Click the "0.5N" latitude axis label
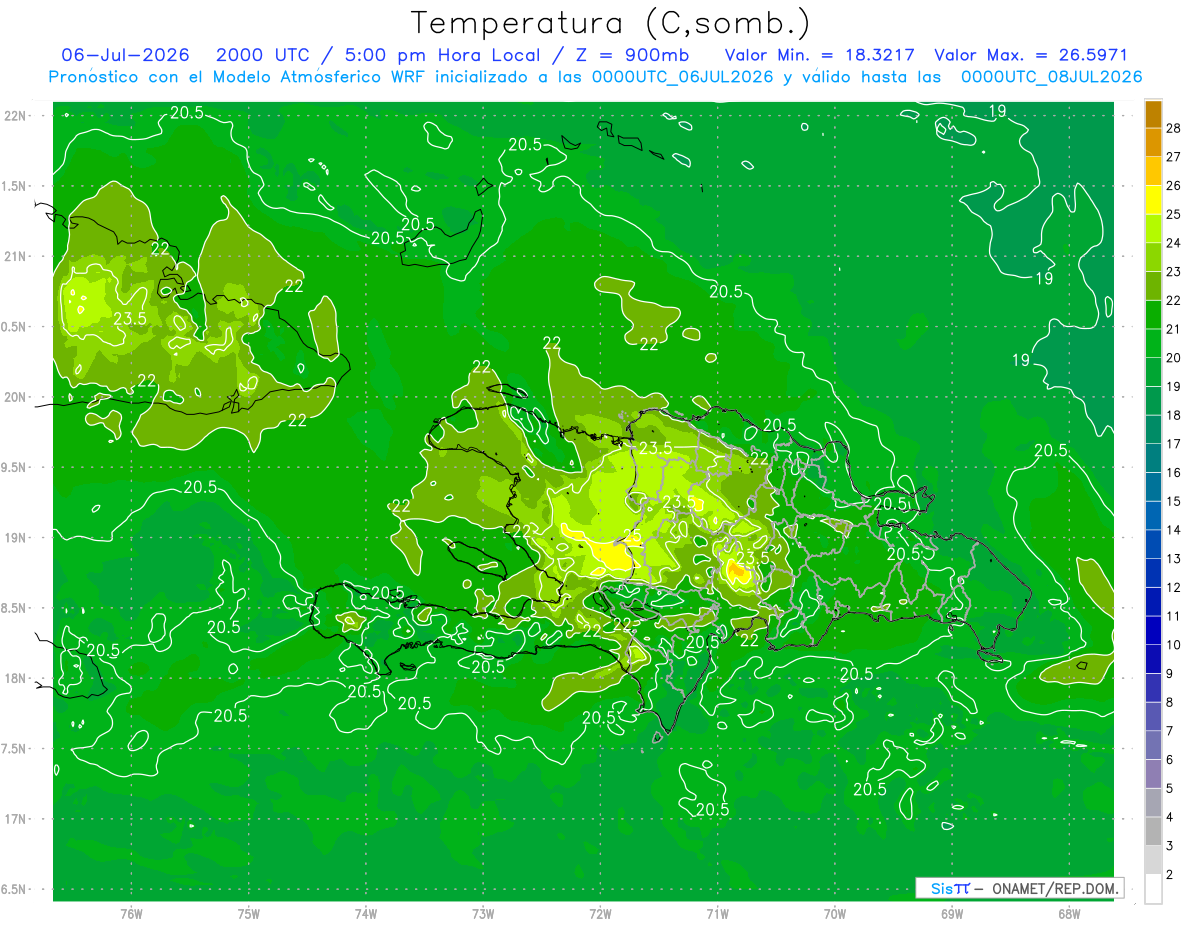This screenshot has width=1200, height=927. coord(15,327)
